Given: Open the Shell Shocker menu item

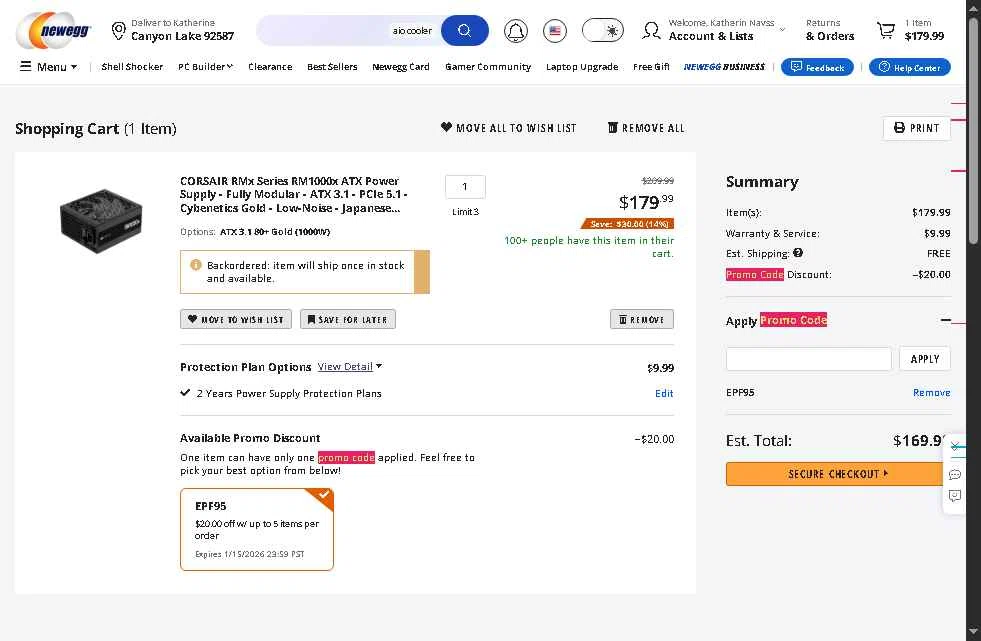Looking at the screenshot, I should point(132,66).
